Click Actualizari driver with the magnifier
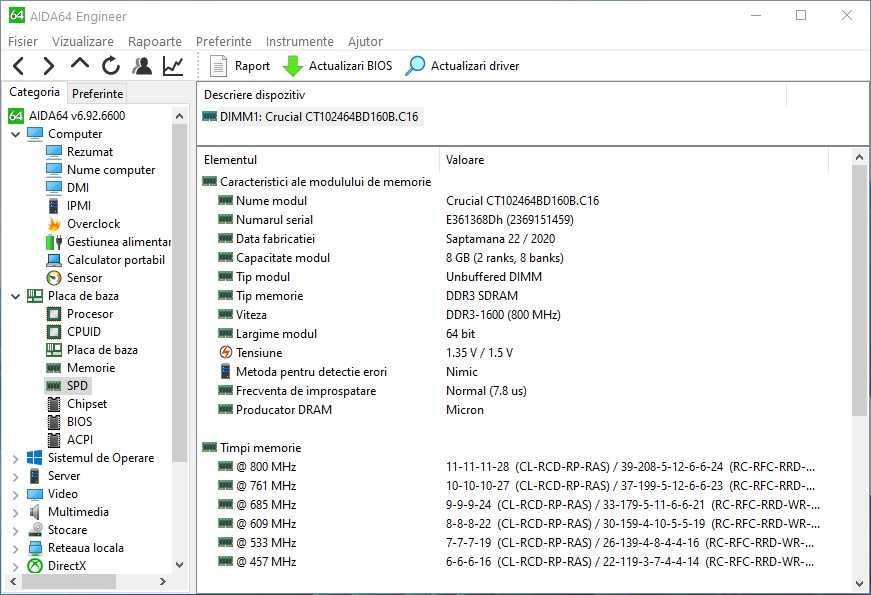Viewport: 871px width, 595px height. coord(462,66)
